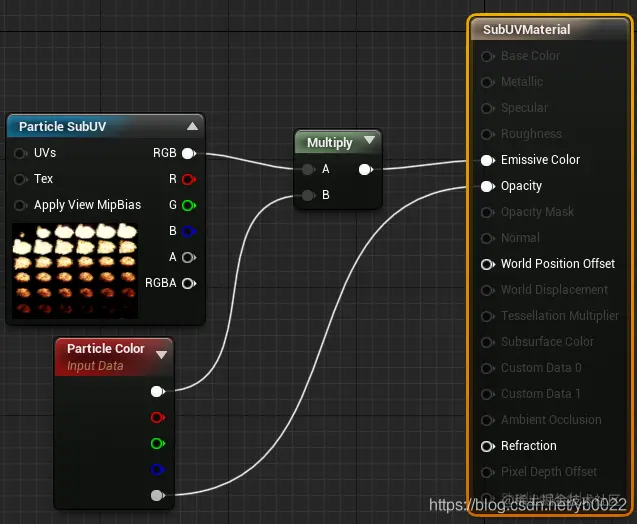Select the Multiply node title
Viewport: 637px width, 524px height.
[329, 143]
